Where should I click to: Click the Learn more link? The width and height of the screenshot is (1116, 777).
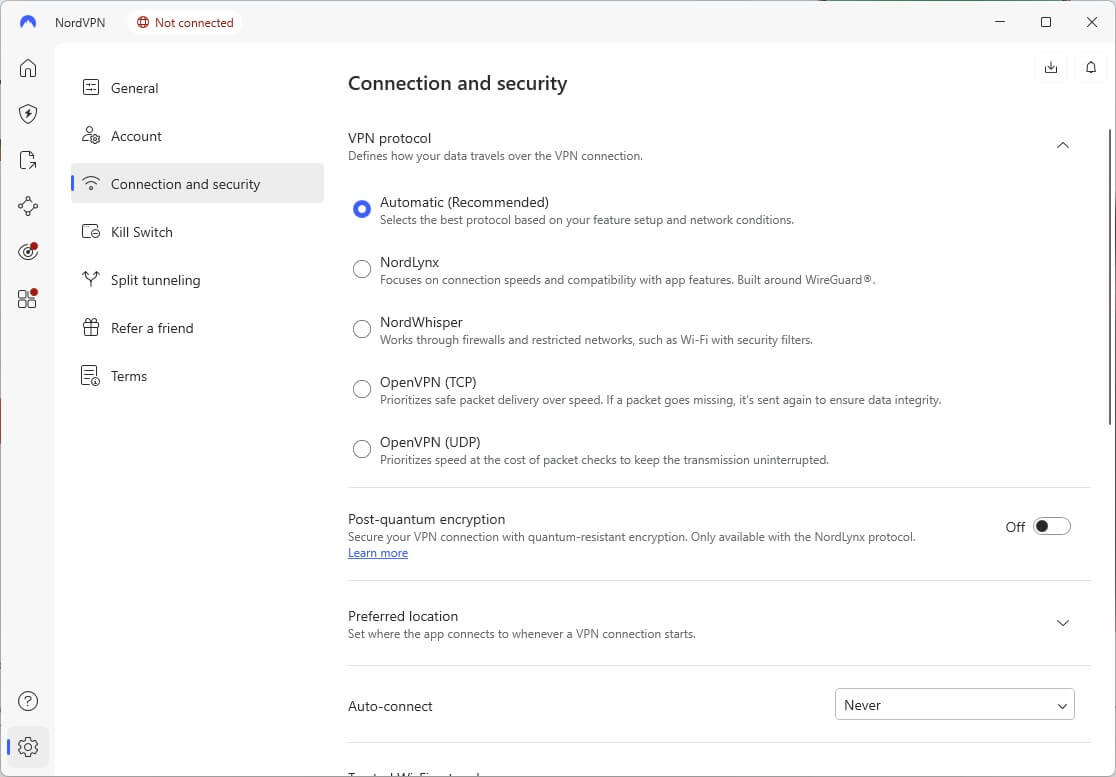click(x=378, y=553)
